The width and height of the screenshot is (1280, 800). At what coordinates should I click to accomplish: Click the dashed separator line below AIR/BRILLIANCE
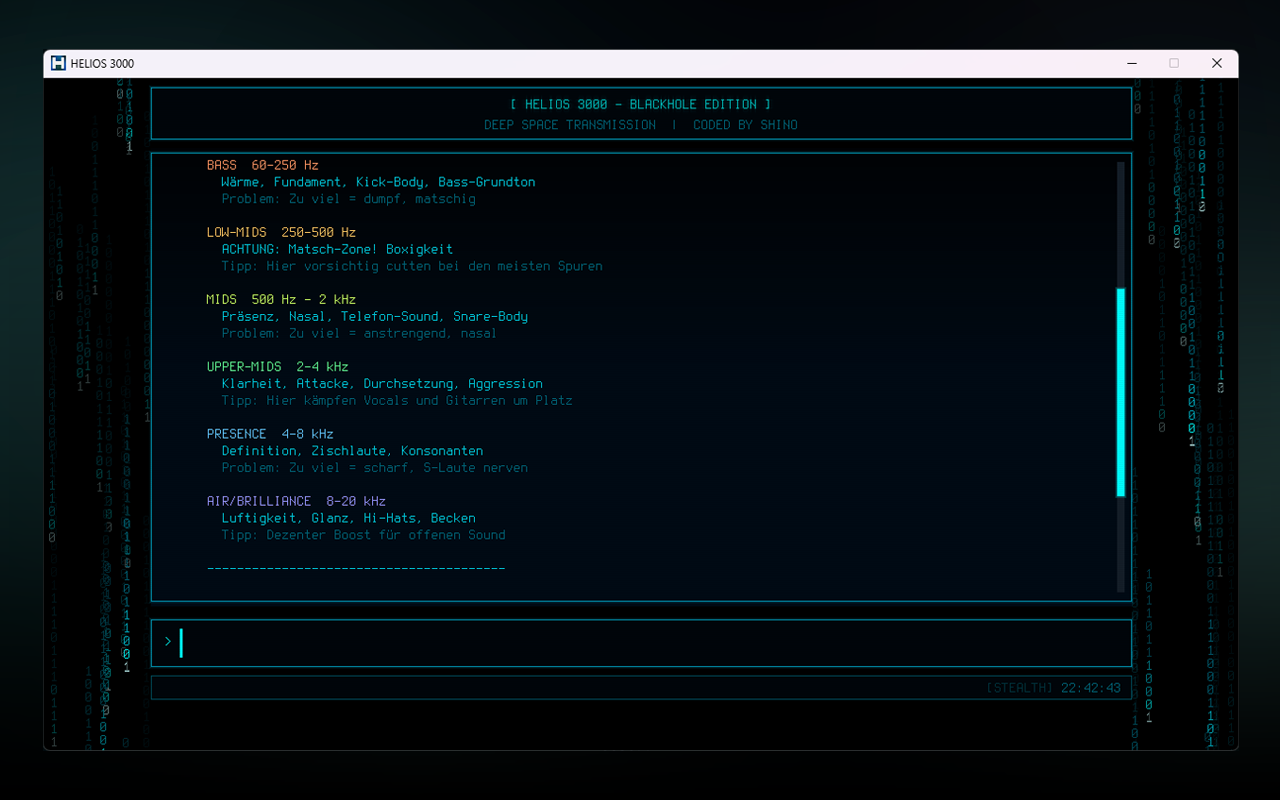click(355, 567)
